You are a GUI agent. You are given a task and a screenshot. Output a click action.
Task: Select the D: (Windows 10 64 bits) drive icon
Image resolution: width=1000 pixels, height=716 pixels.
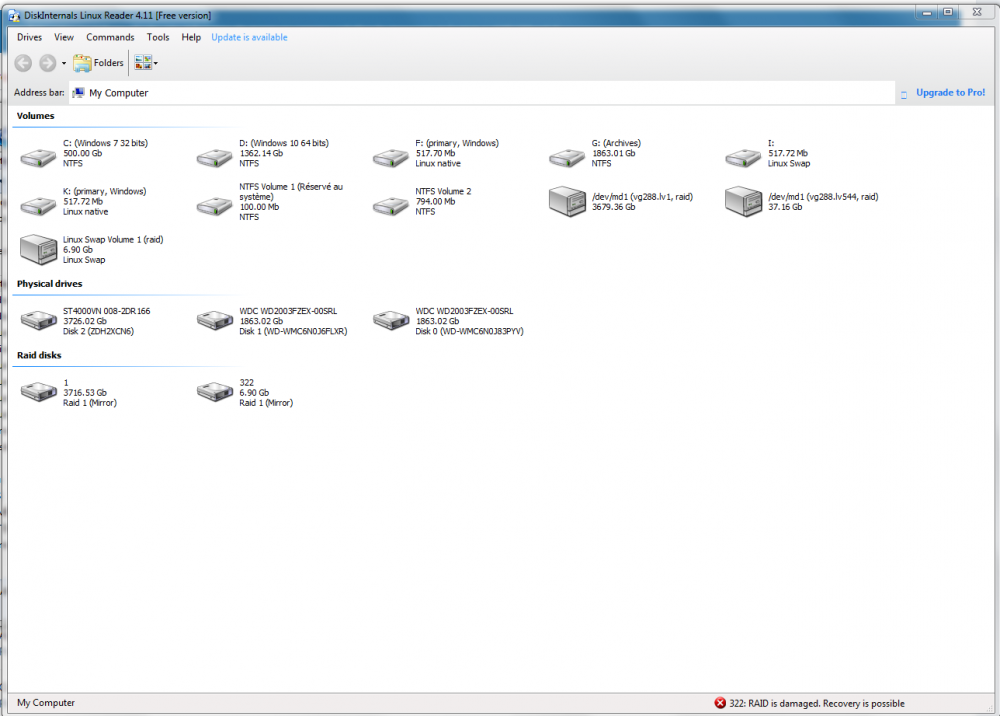tap(215, 157)
